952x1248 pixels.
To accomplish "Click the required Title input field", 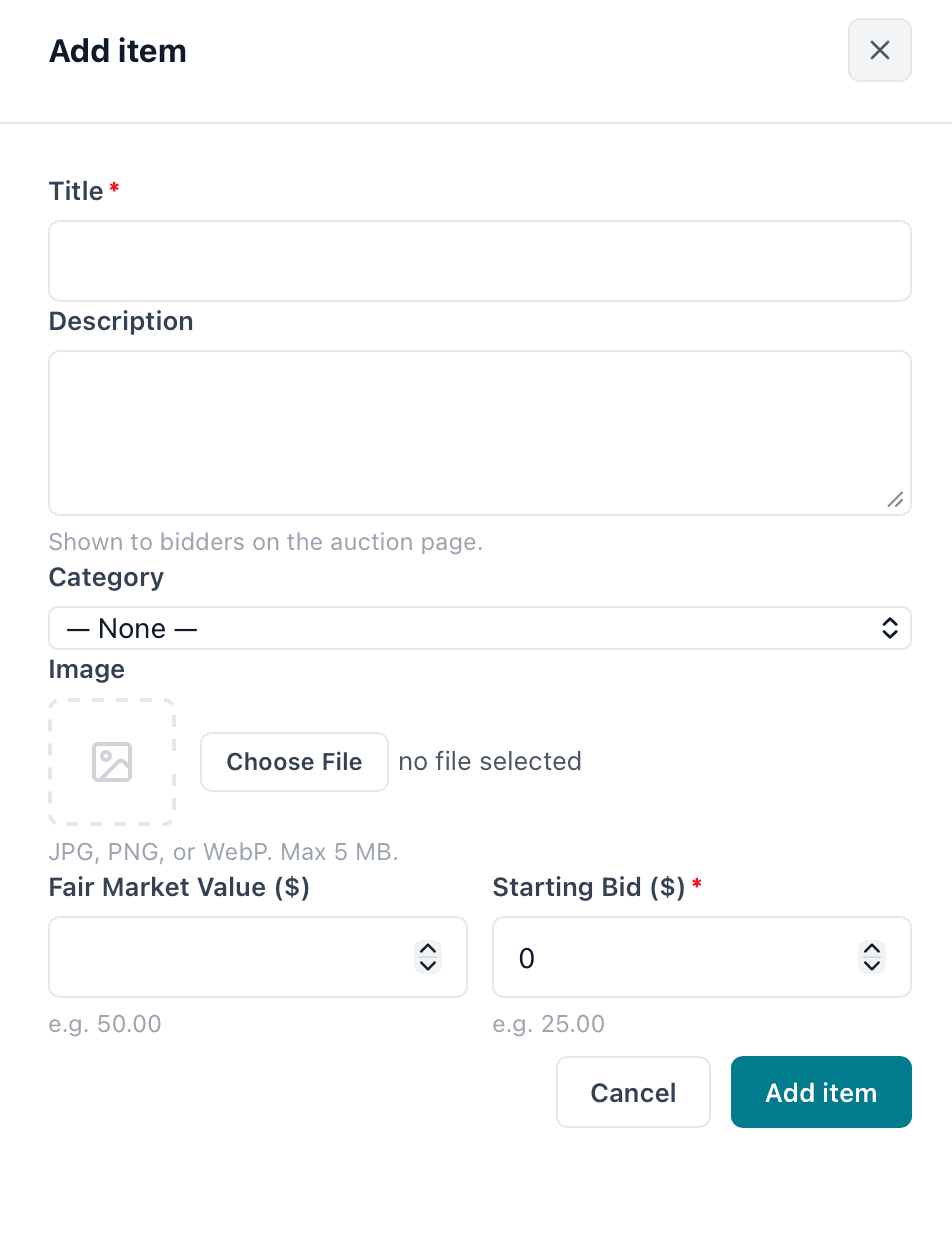I will (480, 260).
